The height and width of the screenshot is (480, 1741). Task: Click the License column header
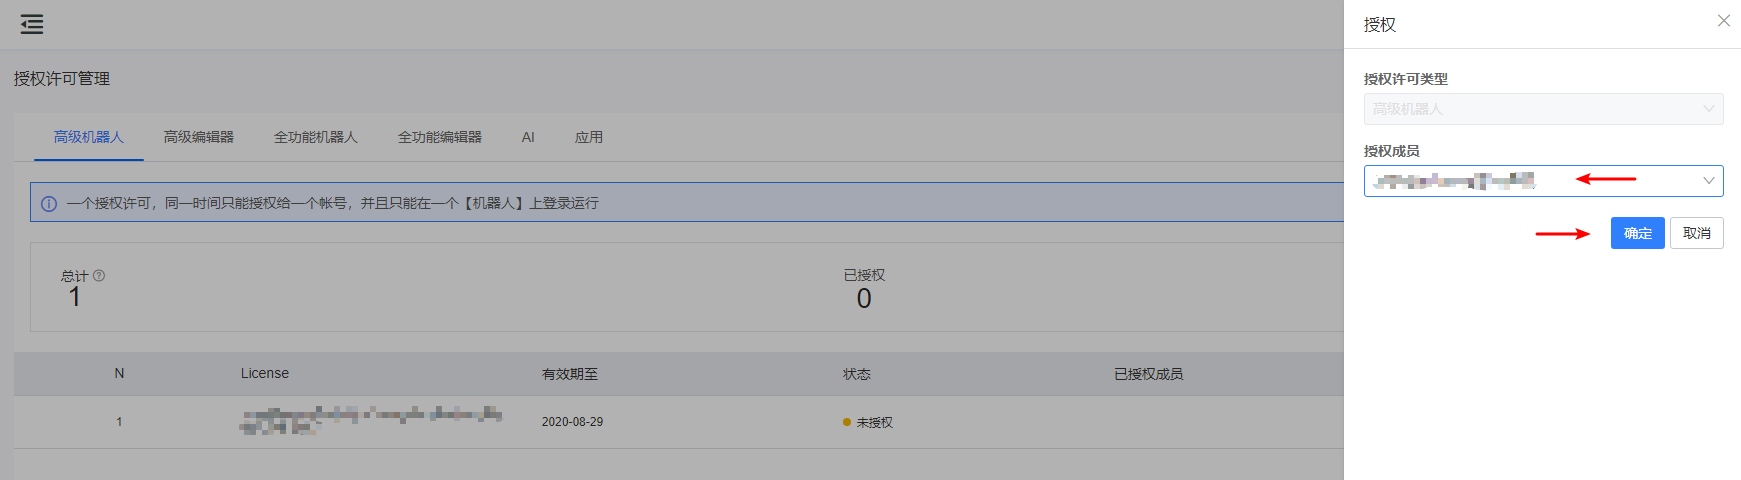click(x=265, y=373)
